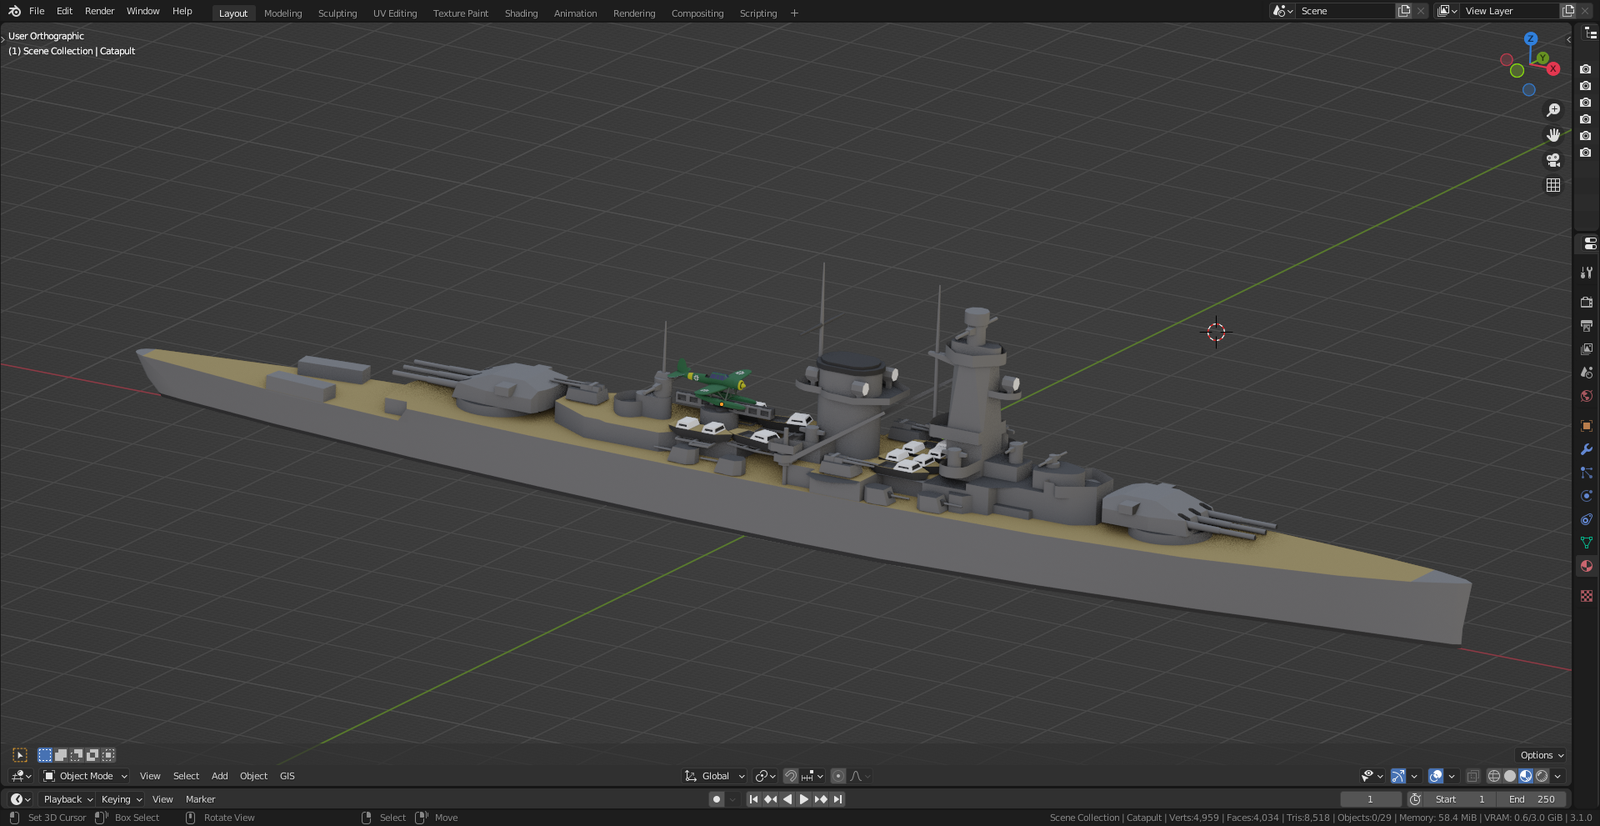Screen dimensions: 1600x826
Task: Open the gizmo options dropdown arrow
Action: point(1414,776)
